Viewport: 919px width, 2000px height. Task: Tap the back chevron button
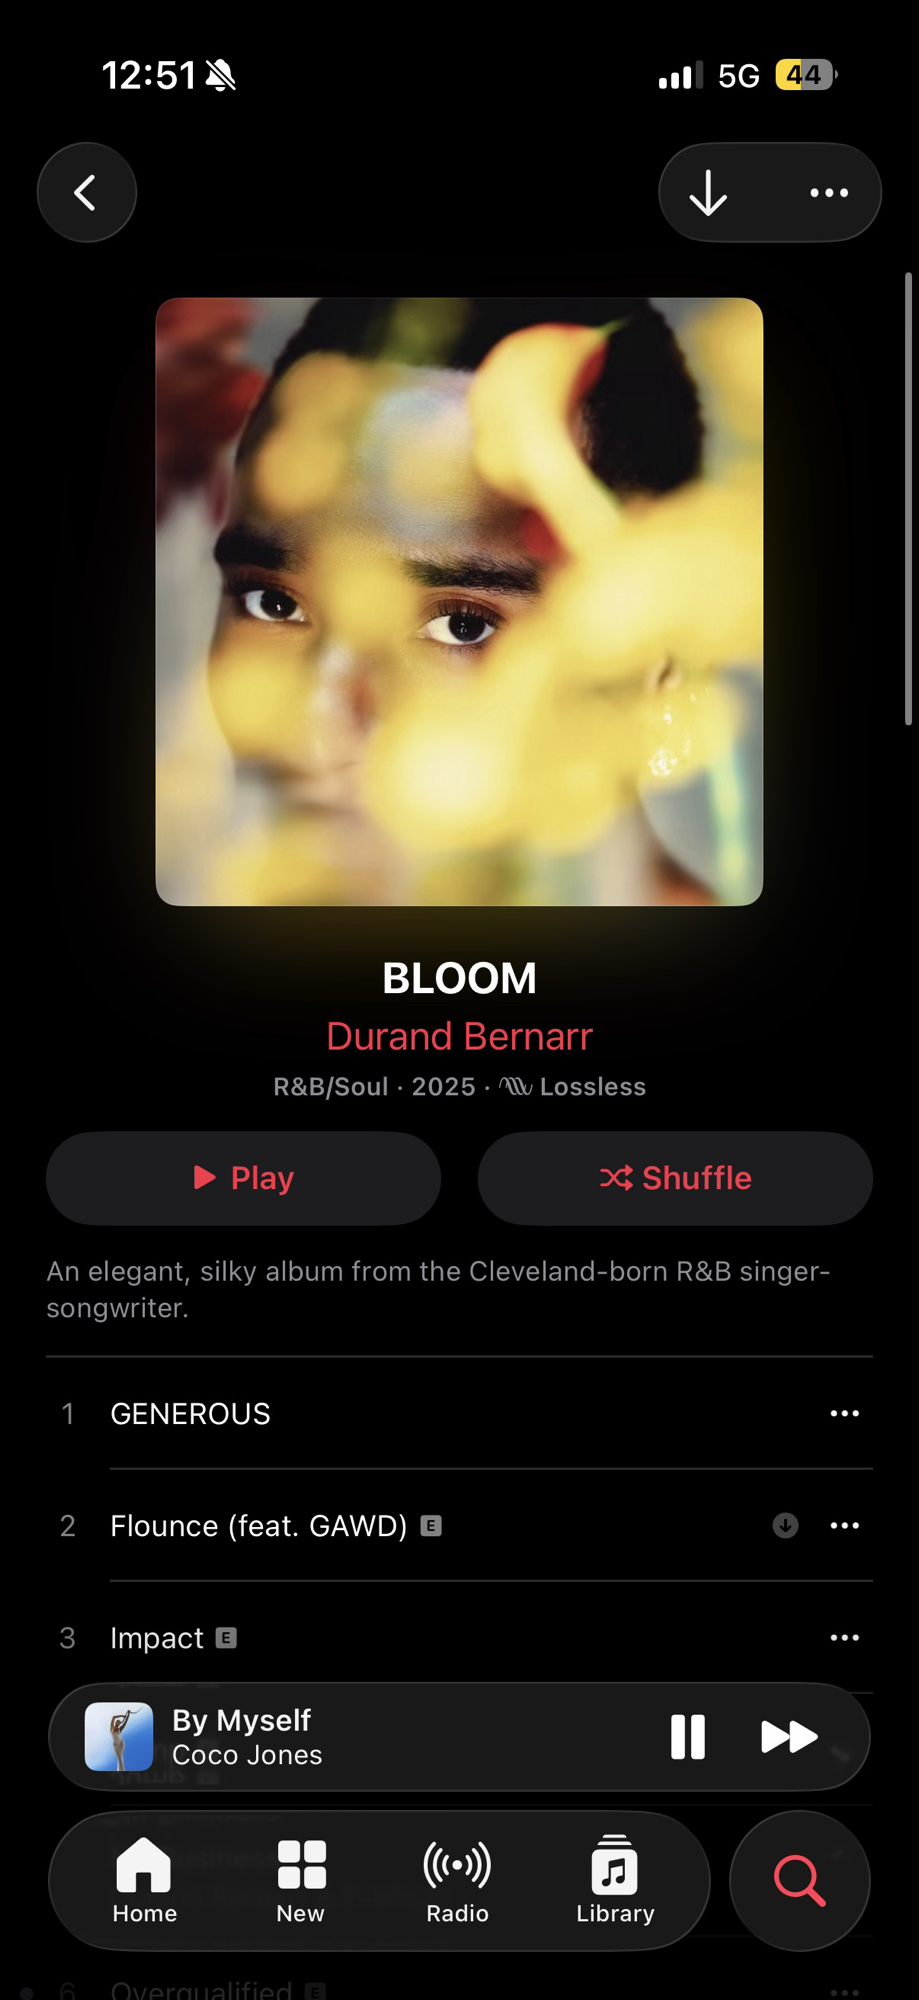pyautogui.click(x=87, y=192)
